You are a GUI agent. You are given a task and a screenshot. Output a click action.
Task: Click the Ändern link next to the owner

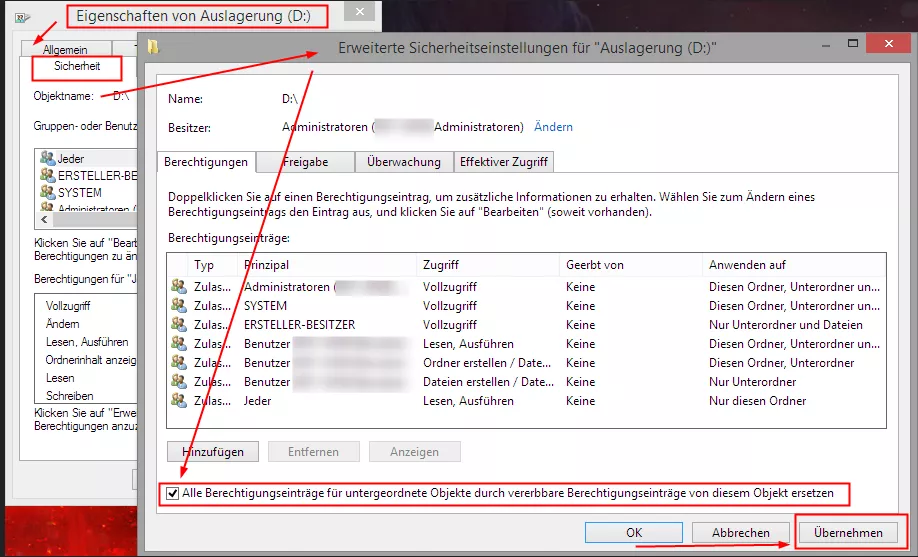click(x=553, y=127)
